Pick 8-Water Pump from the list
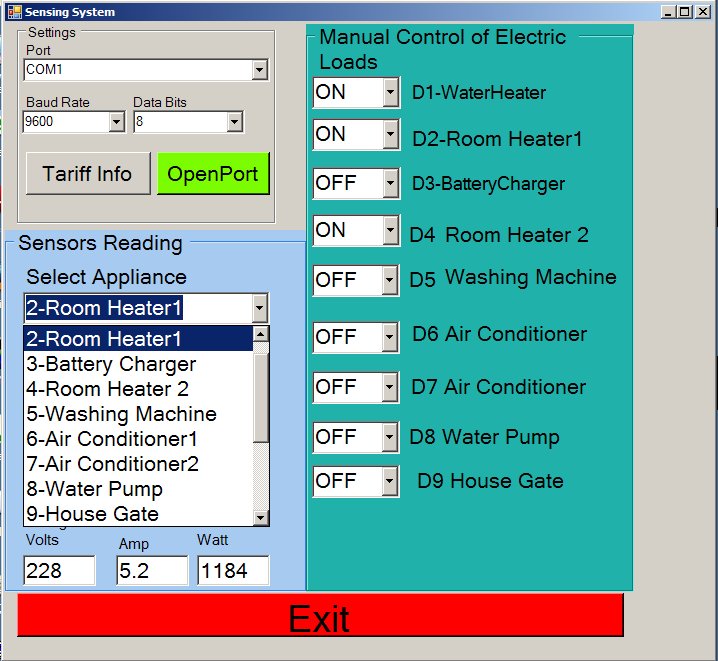The image size is (718, 661). point(94,489)
